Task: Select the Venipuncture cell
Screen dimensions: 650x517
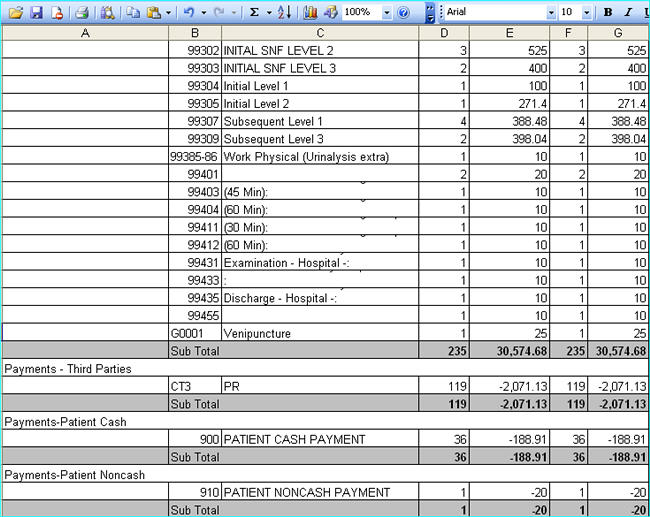Action: click(319, 333)
